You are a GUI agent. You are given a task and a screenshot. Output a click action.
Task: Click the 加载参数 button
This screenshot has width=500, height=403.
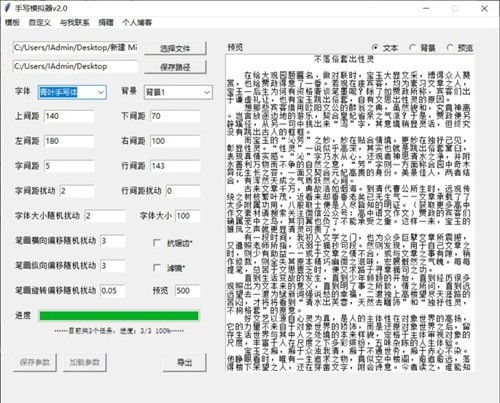click(85, 362)
